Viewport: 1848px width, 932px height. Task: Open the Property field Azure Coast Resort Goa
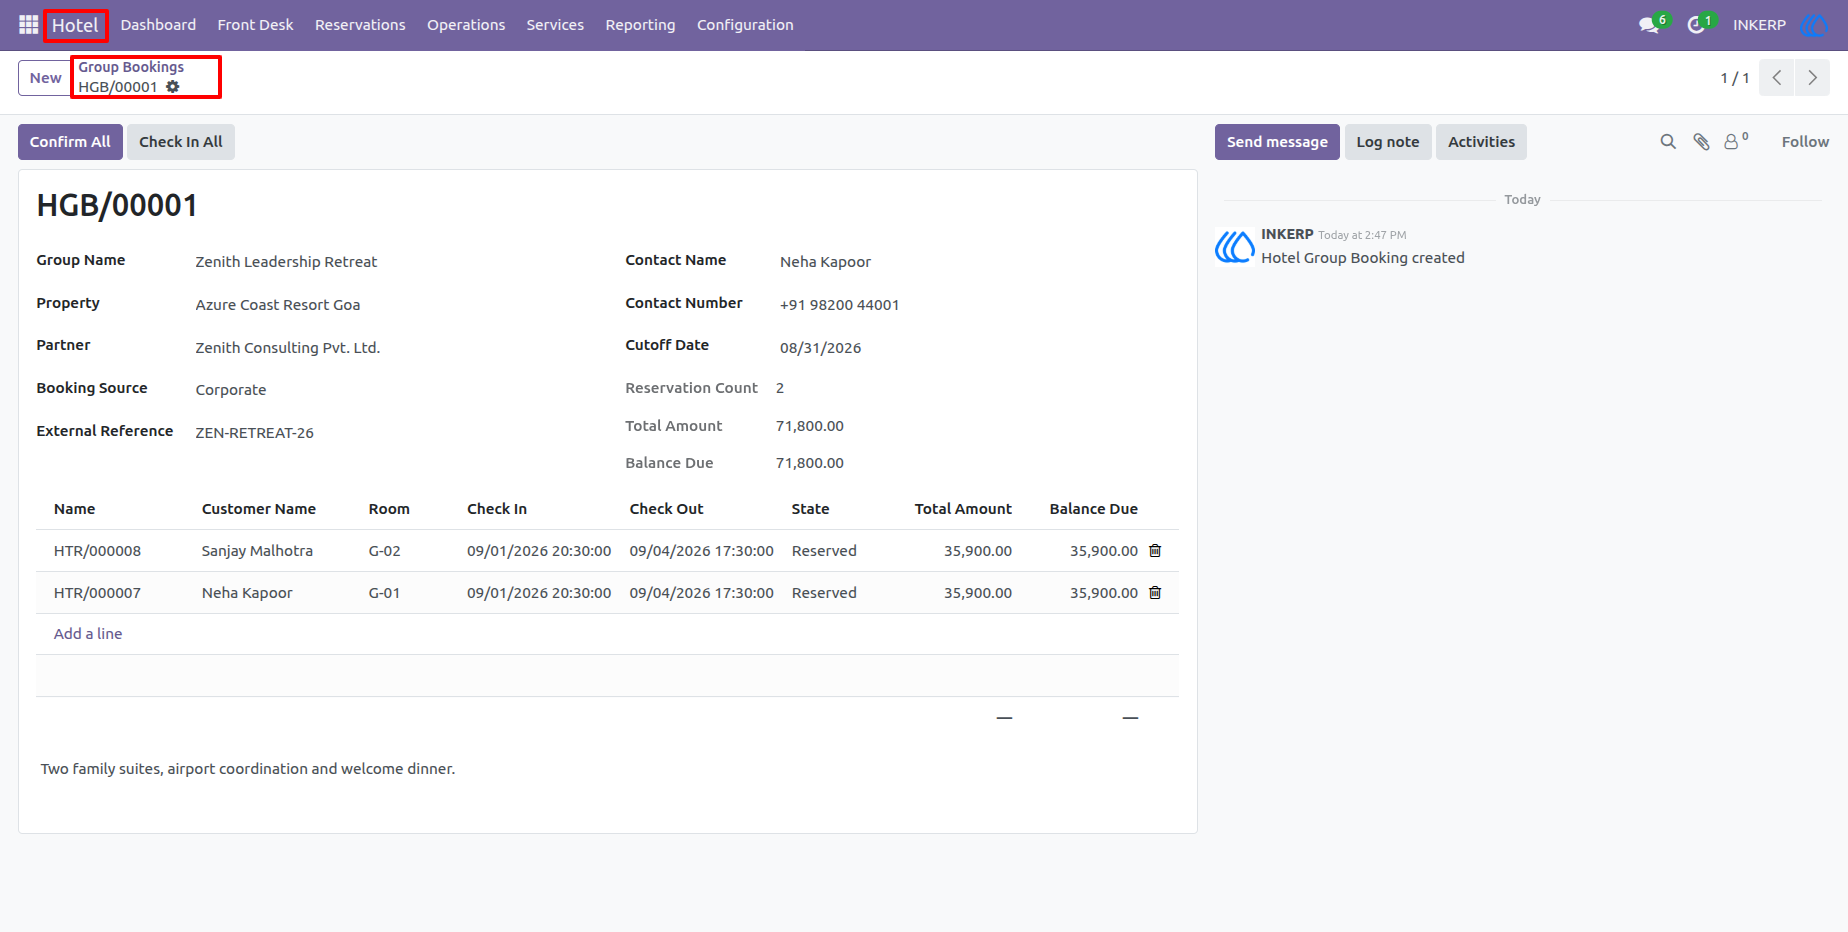tap(390, 305)
